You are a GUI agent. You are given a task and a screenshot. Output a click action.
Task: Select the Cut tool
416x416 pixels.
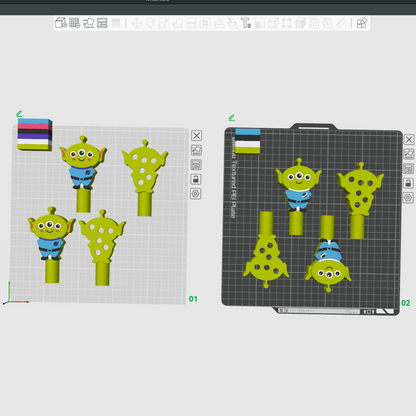191,23
